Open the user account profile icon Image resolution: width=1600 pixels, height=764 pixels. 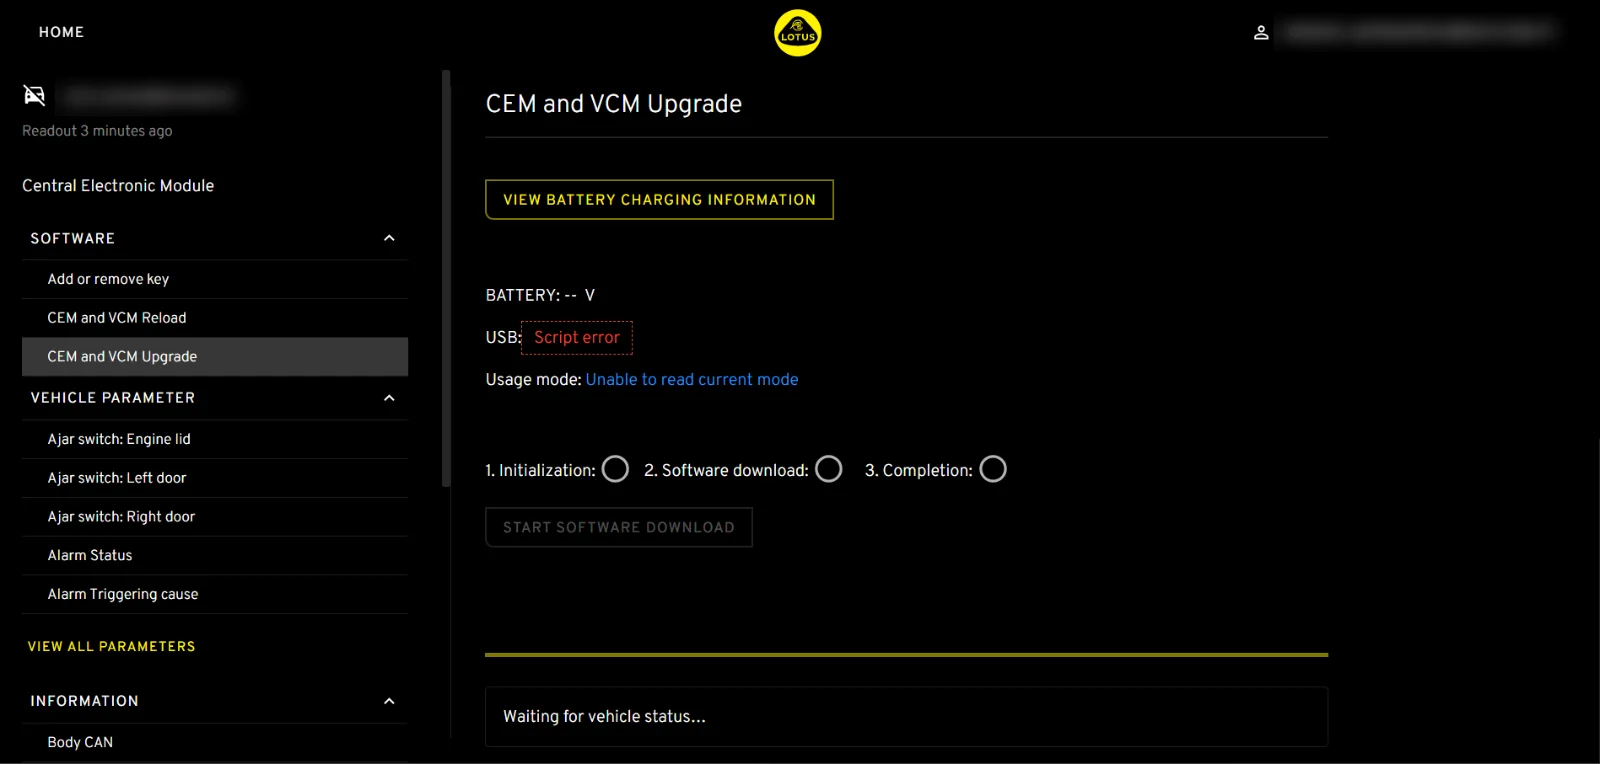coord(1261,33)
